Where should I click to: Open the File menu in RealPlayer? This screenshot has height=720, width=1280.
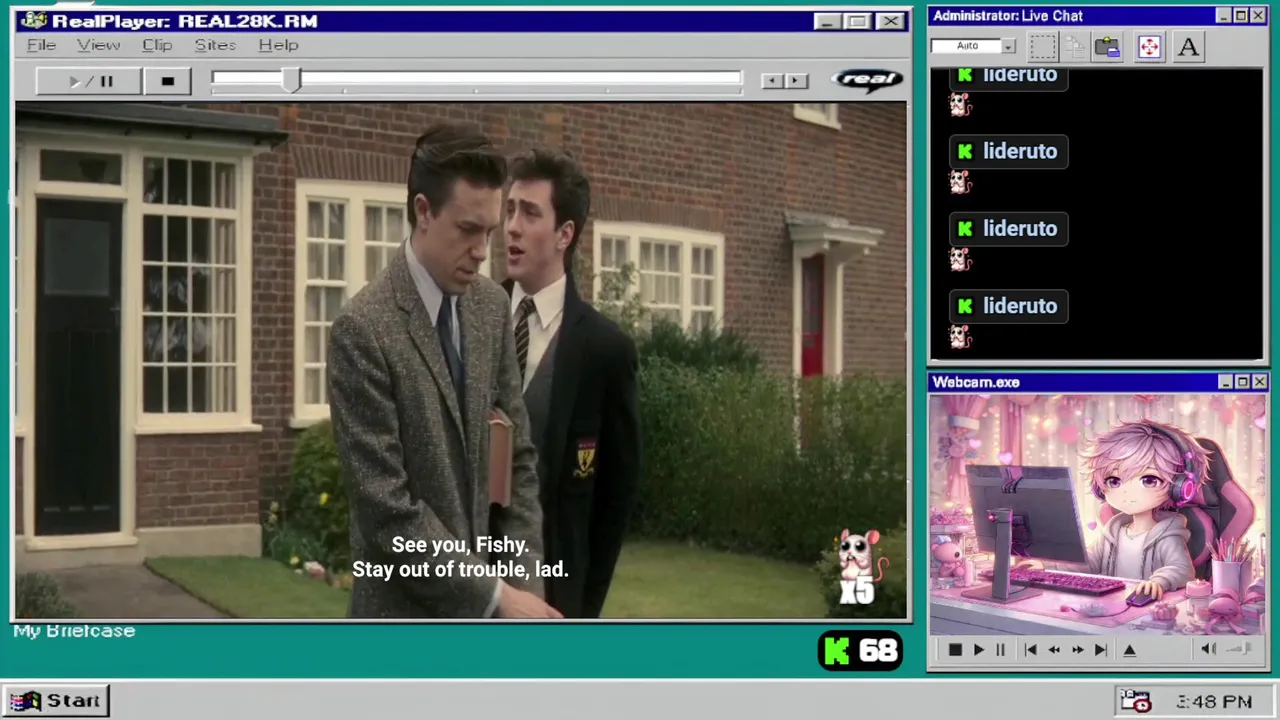click(x=41, y=45)
